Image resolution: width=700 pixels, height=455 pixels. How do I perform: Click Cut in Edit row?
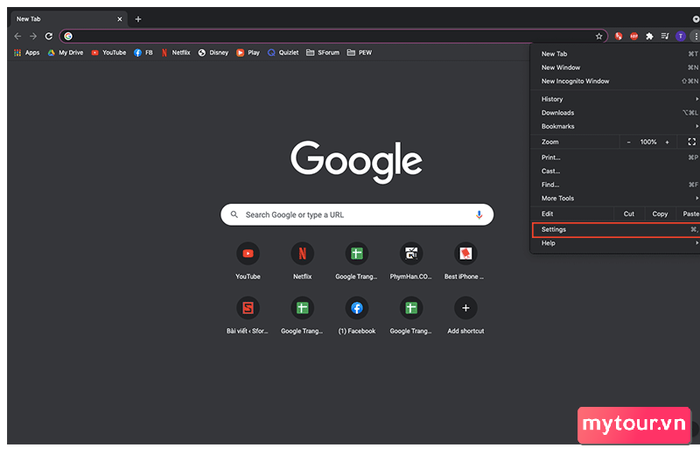[629, 214]
